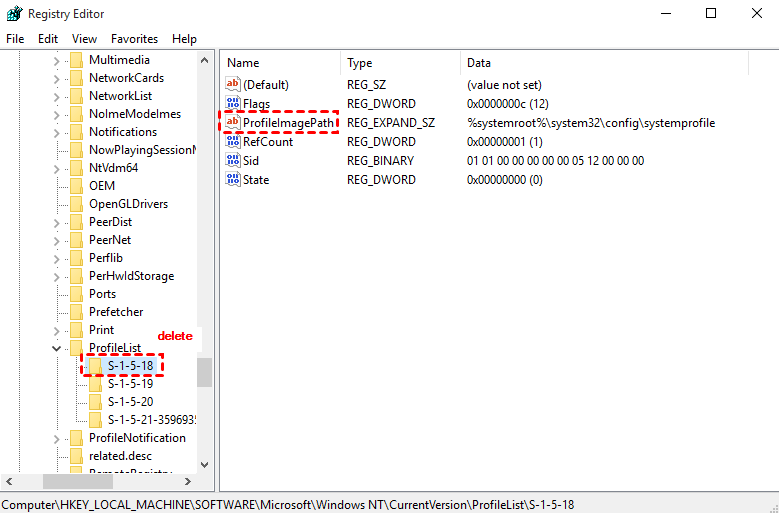Expand the PerHwIdStorage key
Viewport: 779px width, 513px height.
(x=56, y=277)
